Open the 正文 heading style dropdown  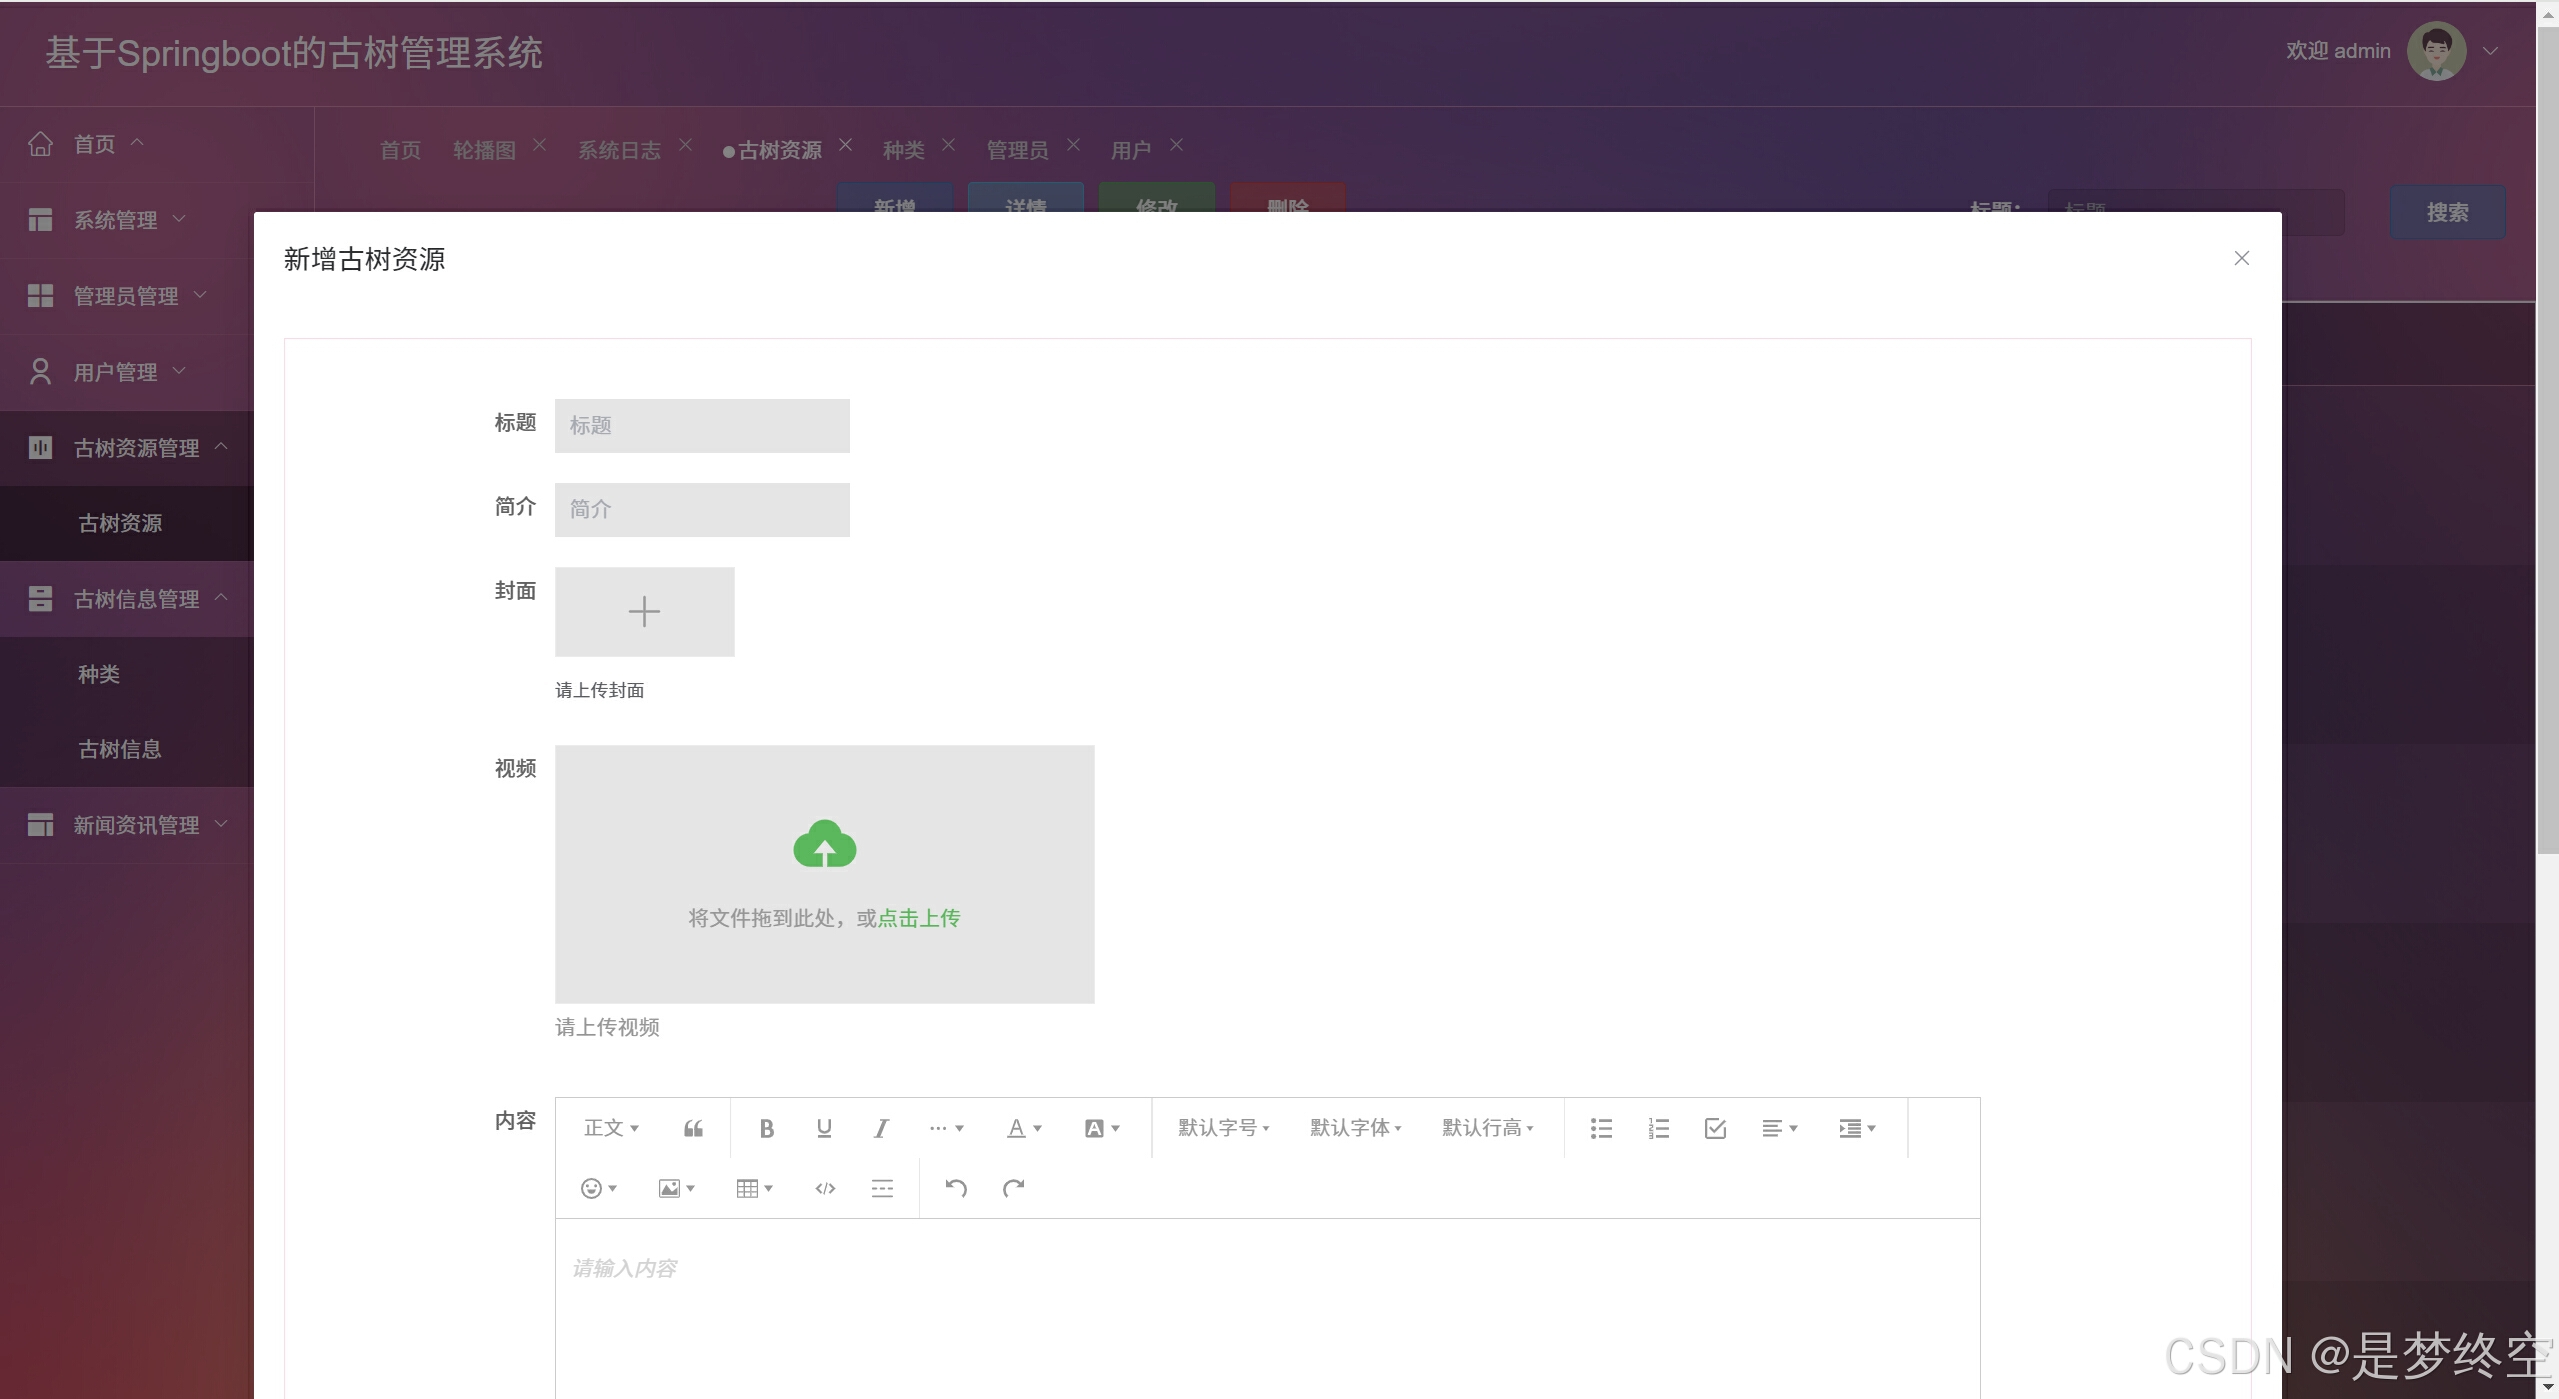[x=611, y=1128]
